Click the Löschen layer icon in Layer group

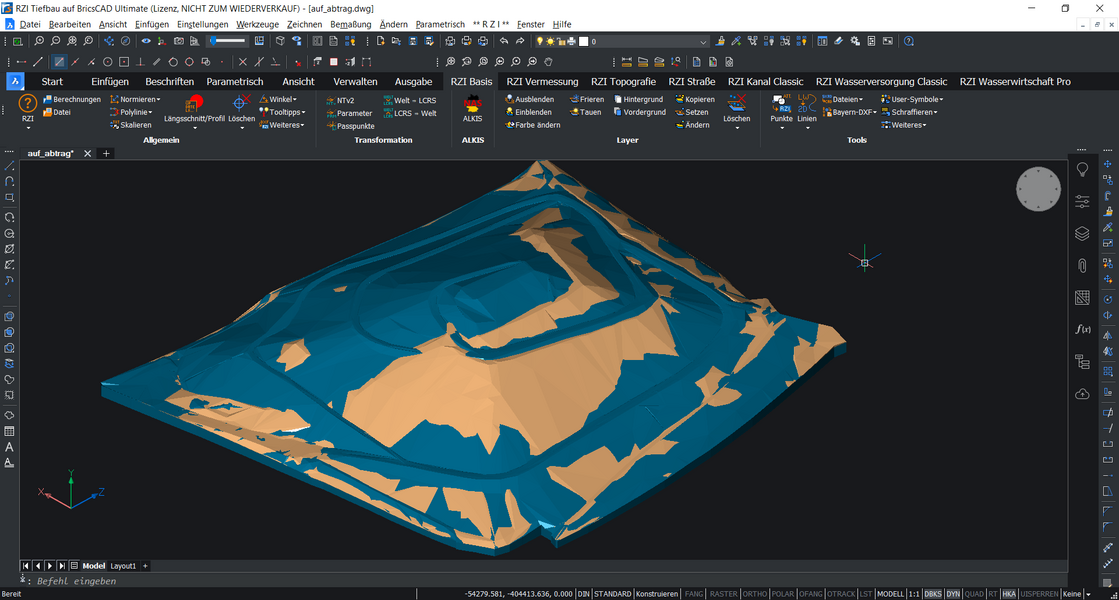pyautogui.click(x=736, y=104)
